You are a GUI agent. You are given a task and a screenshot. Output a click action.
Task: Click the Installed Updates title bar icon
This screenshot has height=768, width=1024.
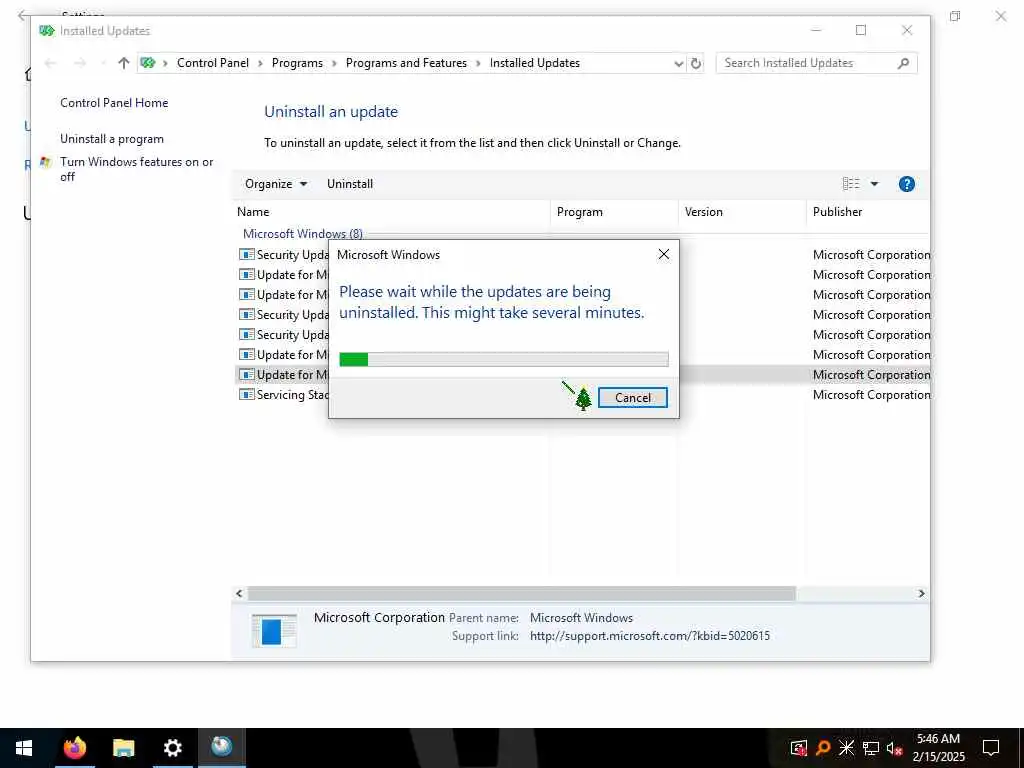pos(46,31)
